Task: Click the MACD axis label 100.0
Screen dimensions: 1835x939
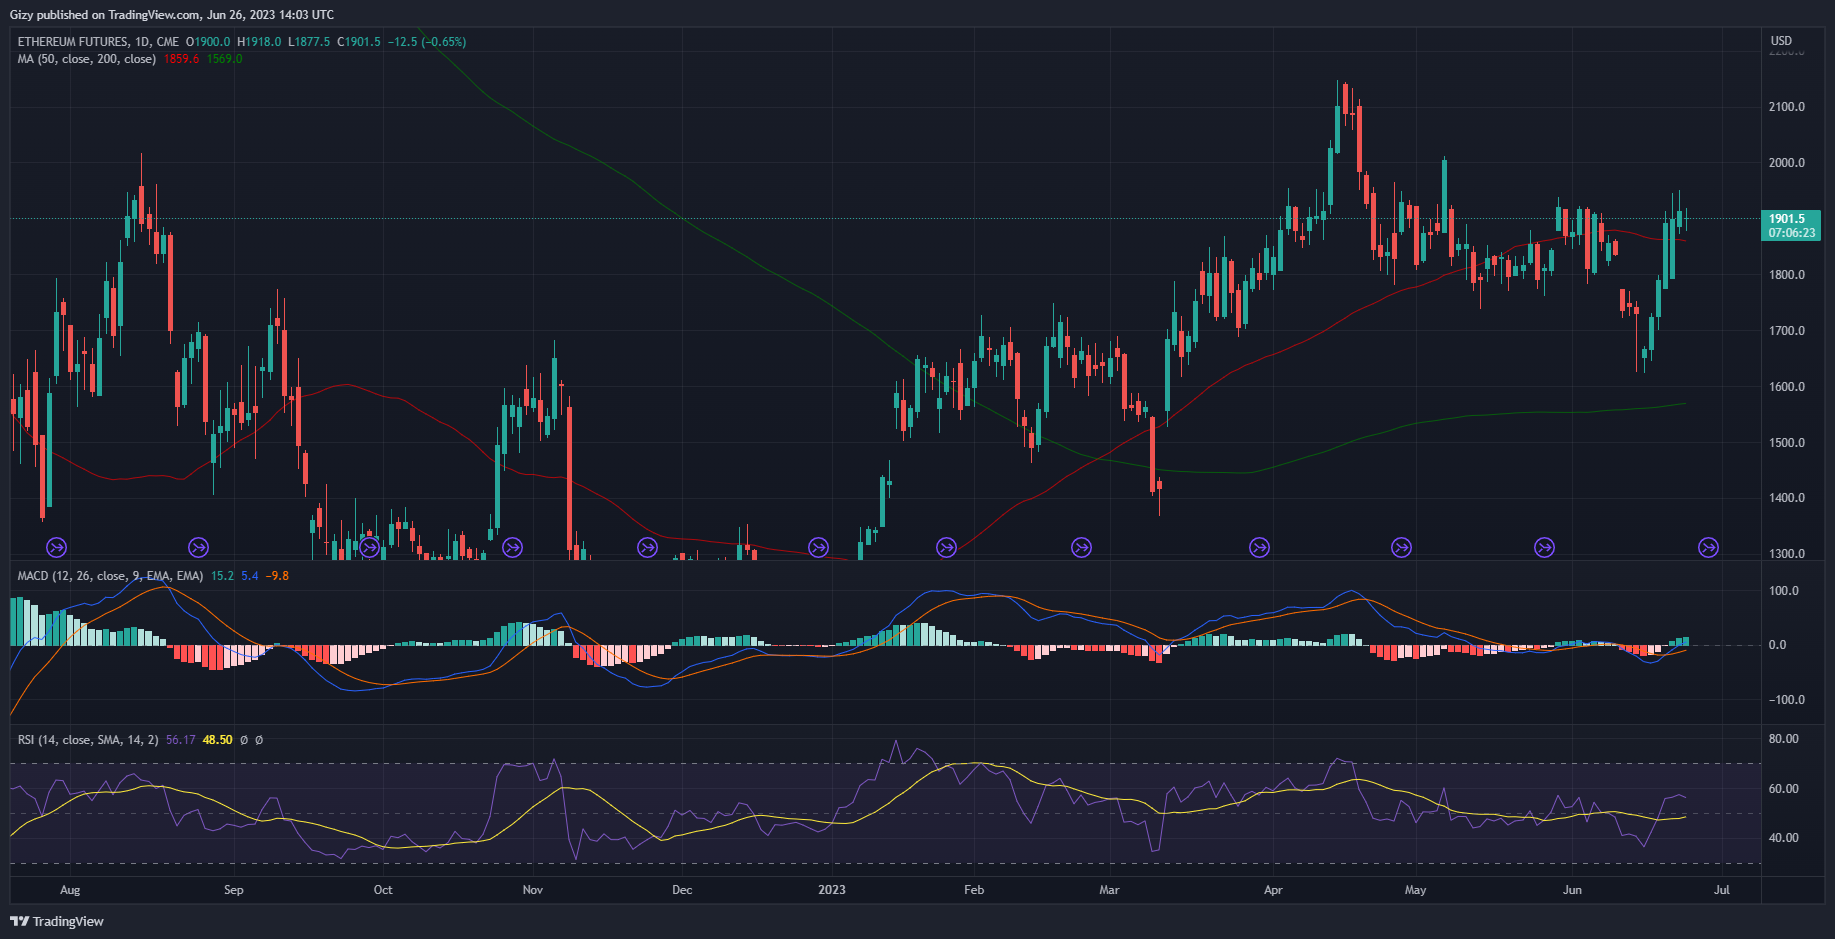Action: coord(1784,591)
